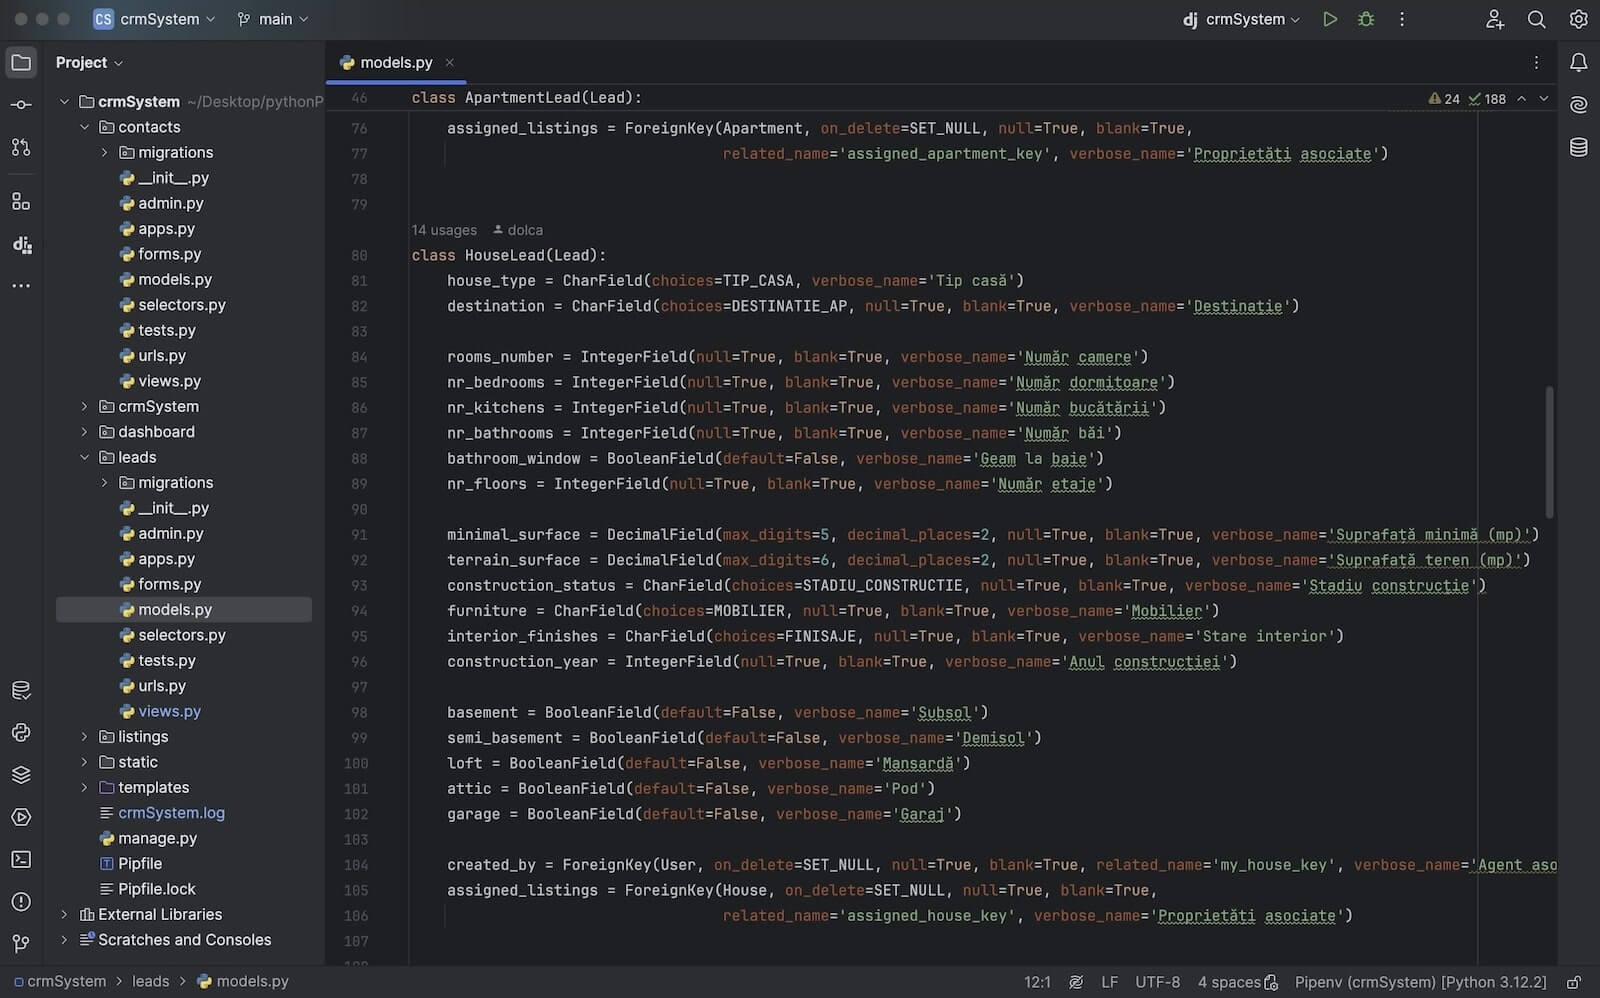Click Search Everywhere magnifier icon
The height and width of the screenshot is (998, 1600).
(1536, 19)
